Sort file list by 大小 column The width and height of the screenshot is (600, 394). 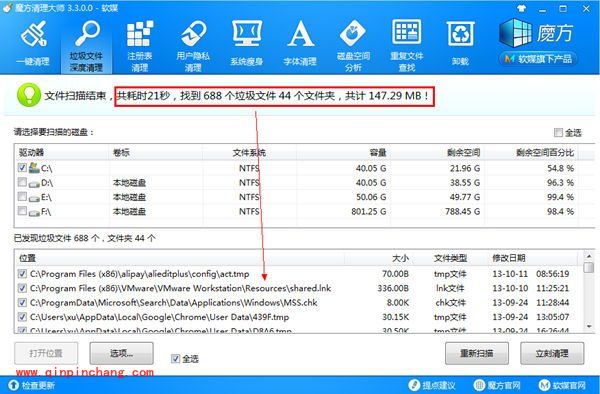point(379,258)
